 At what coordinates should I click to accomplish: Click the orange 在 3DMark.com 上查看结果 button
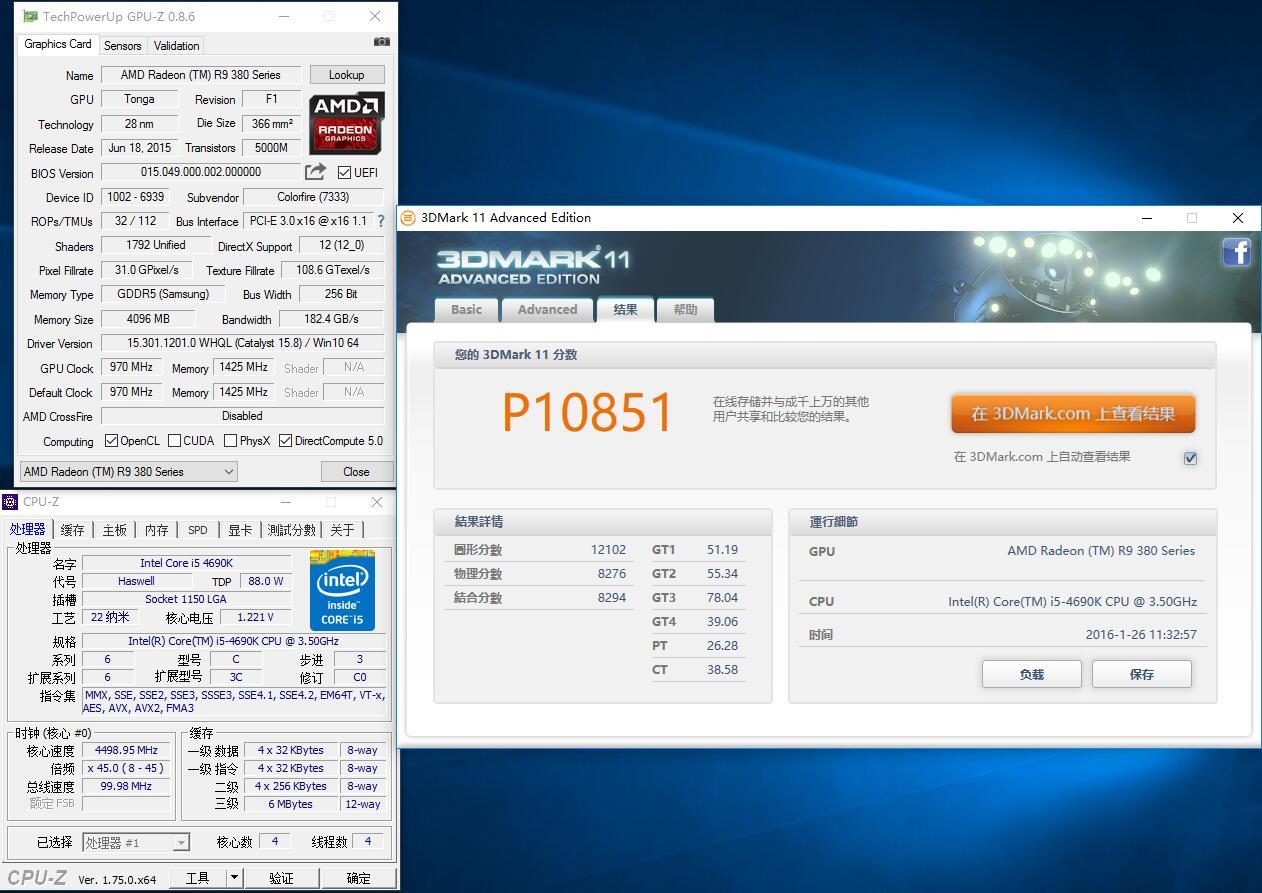coord(1073,412)
